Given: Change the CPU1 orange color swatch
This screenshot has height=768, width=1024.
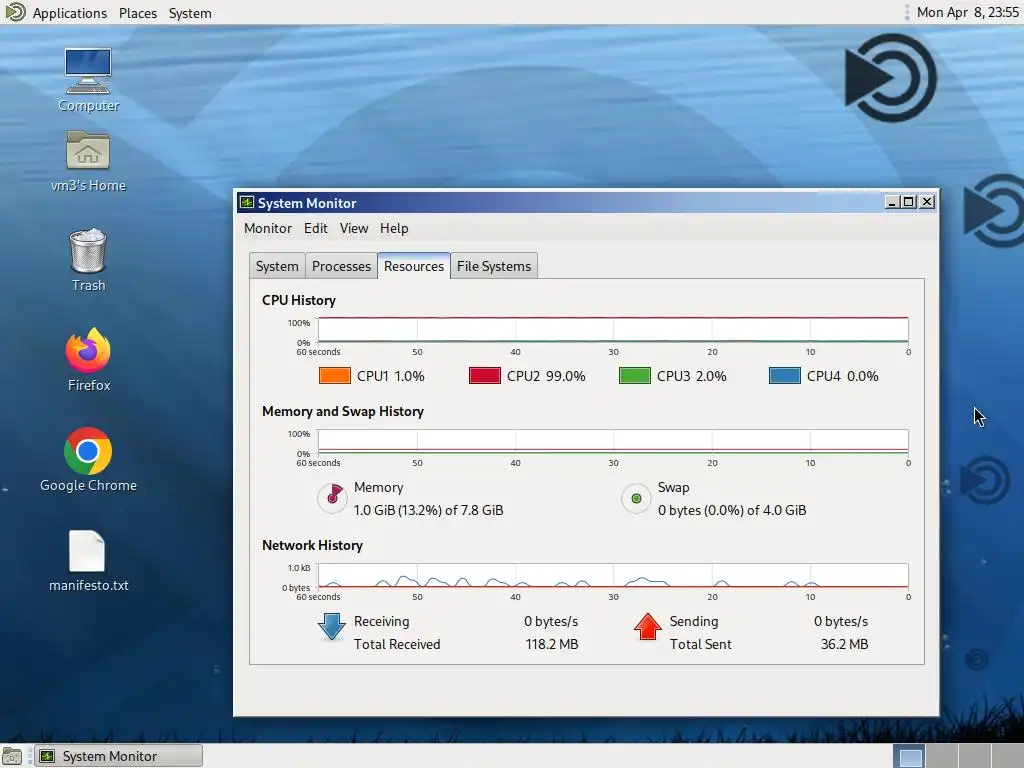Looking at the screenshot, I should point(334,376).
